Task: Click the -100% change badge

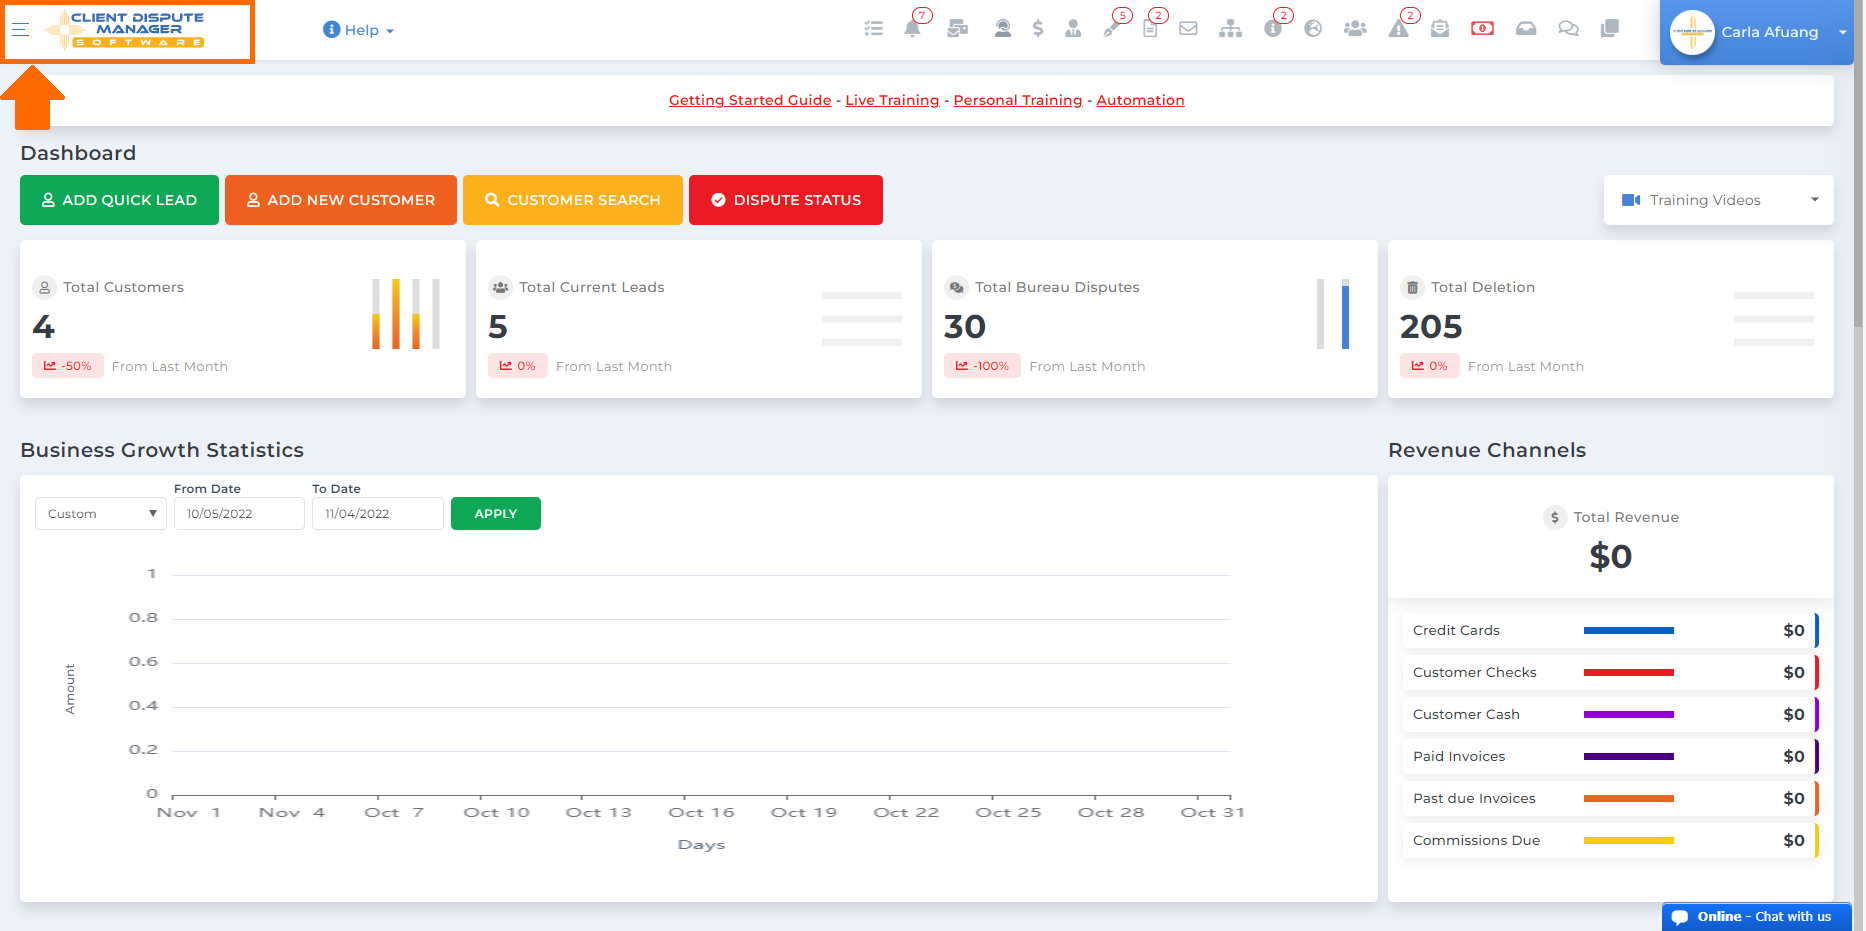Action: [983, 366]
